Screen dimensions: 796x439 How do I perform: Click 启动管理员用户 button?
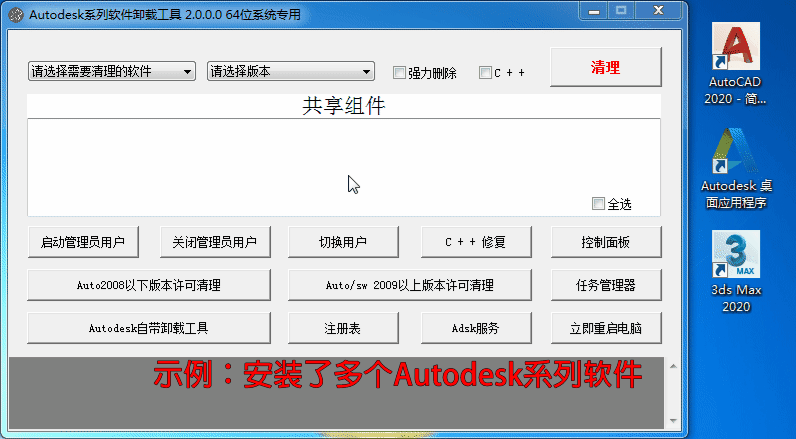point(83,242)
